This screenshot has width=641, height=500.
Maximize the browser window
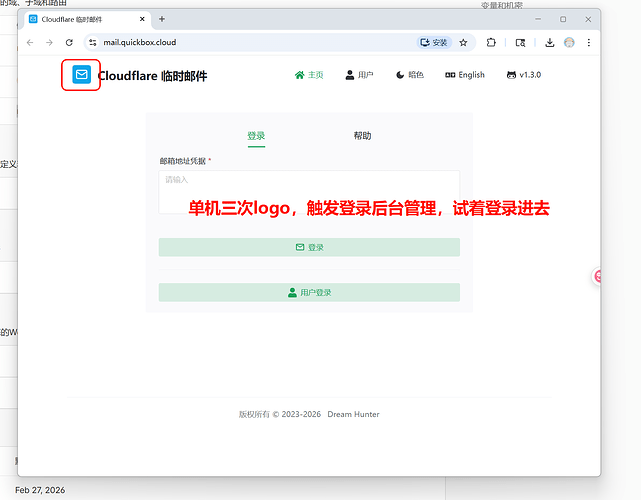click(563, 19)
